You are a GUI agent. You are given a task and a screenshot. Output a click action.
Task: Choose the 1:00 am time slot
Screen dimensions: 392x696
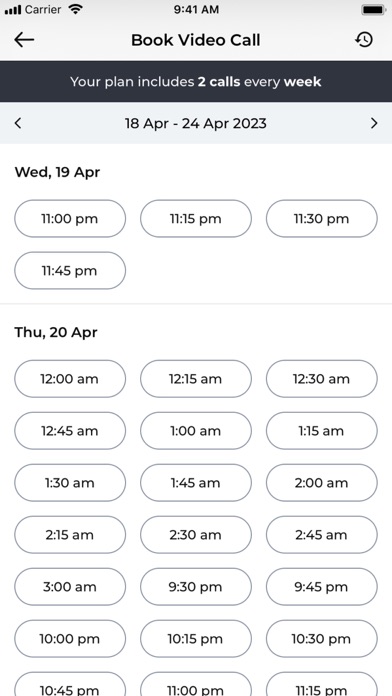point(196,431)
